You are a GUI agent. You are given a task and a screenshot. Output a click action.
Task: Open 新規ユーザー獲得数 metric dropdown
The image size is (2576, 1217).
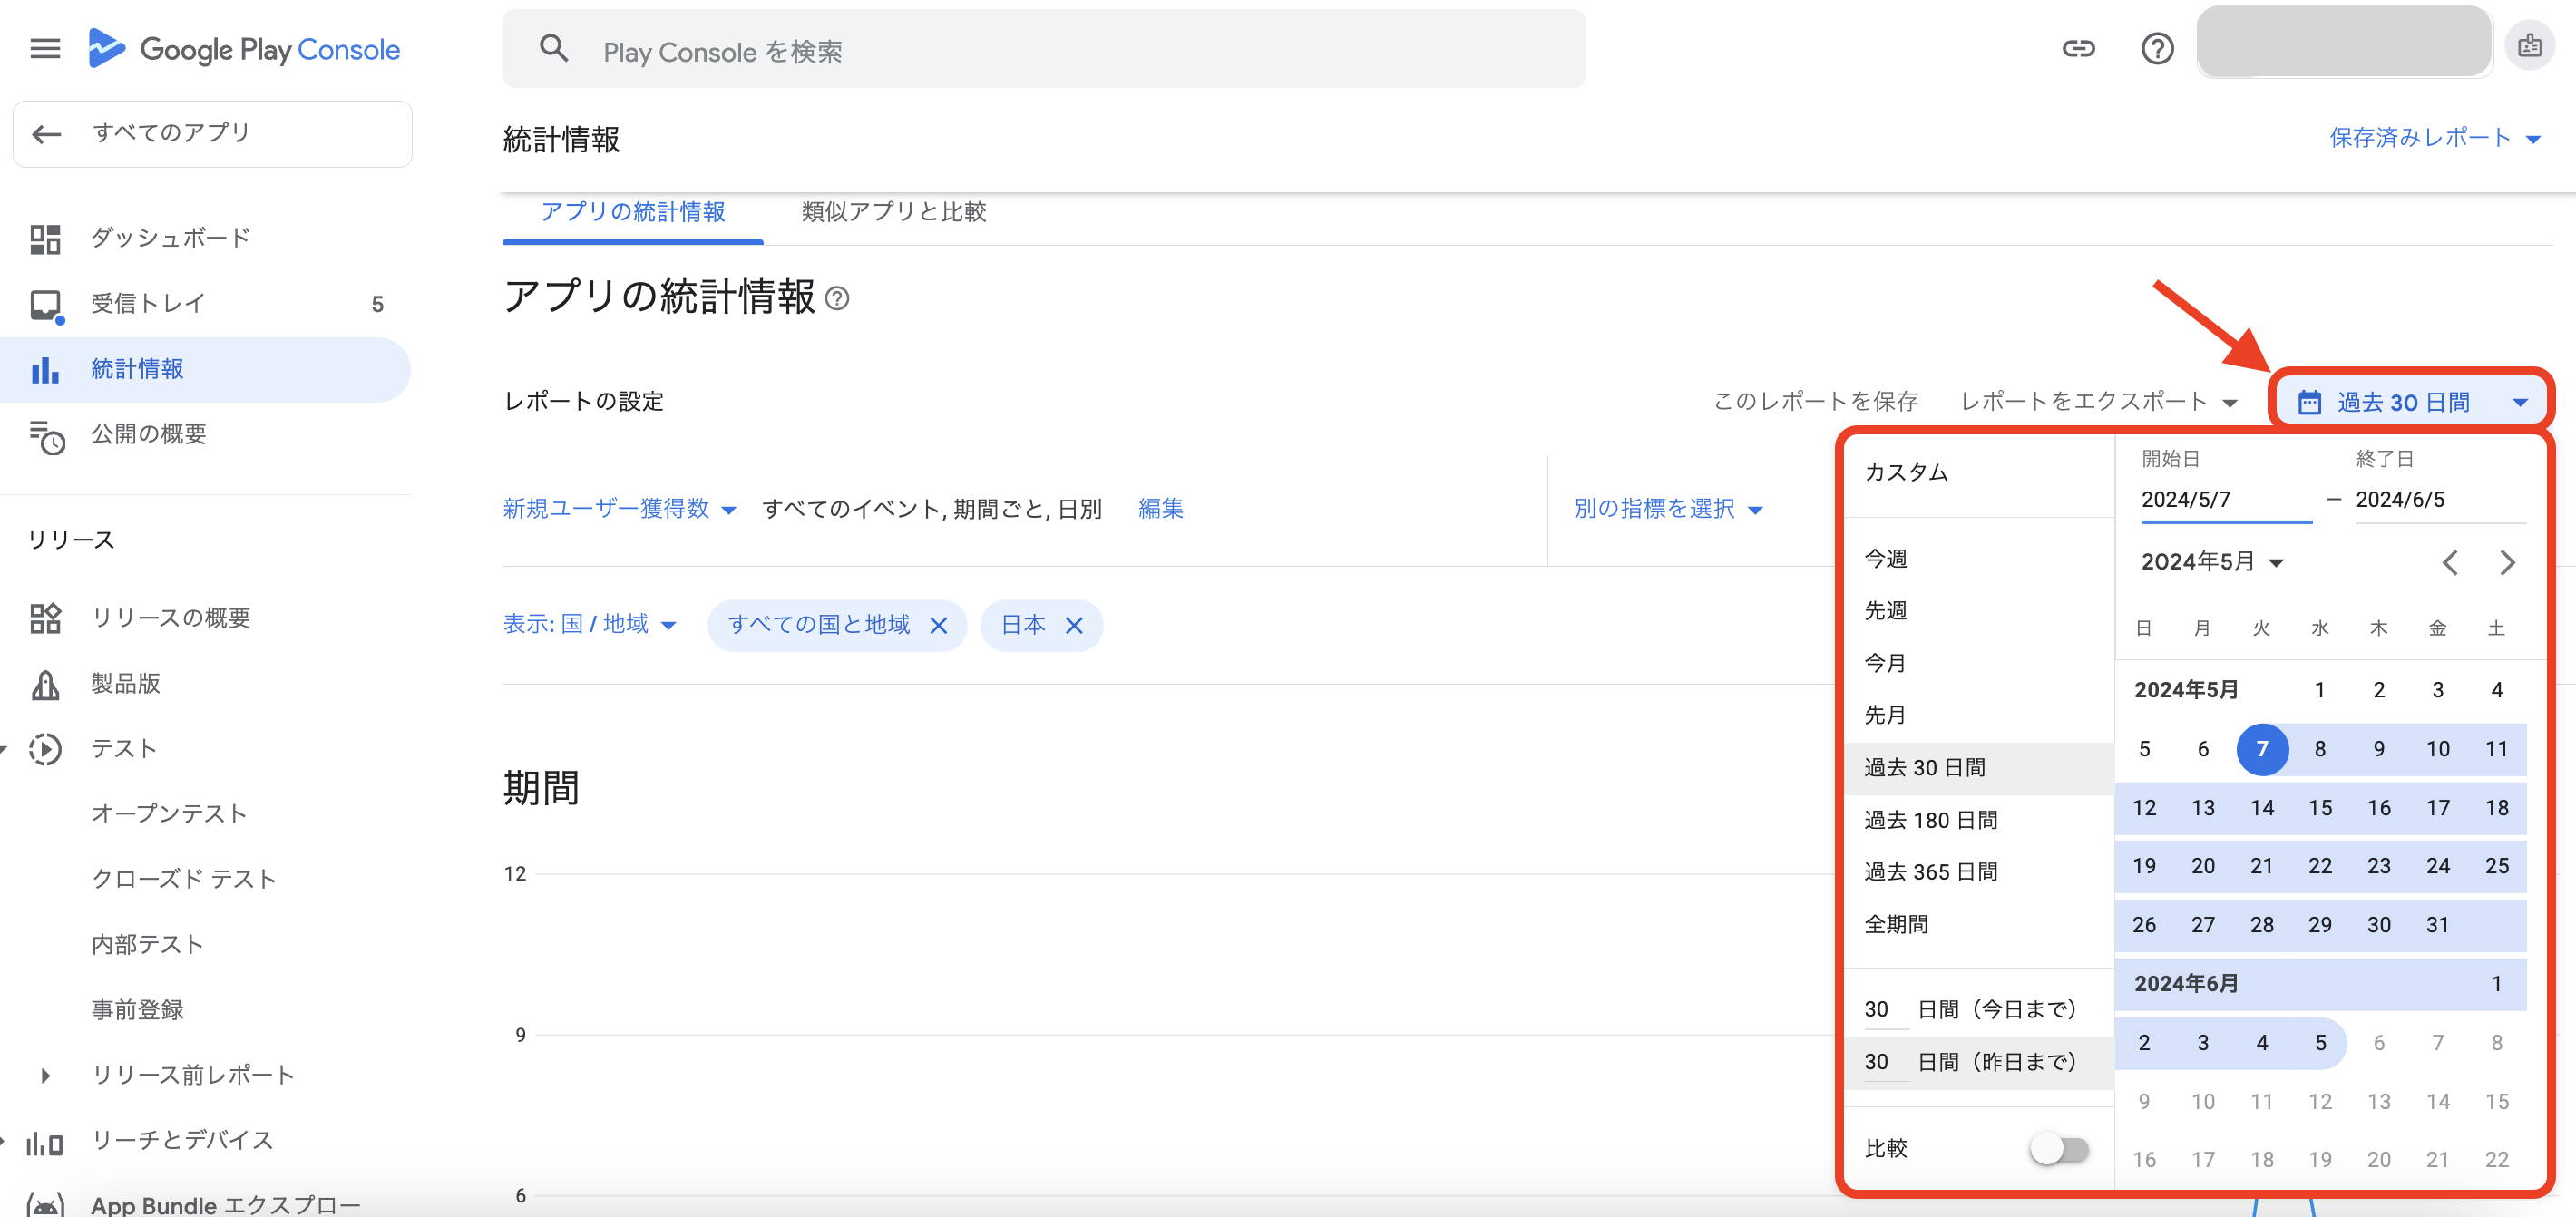(619, 509)
